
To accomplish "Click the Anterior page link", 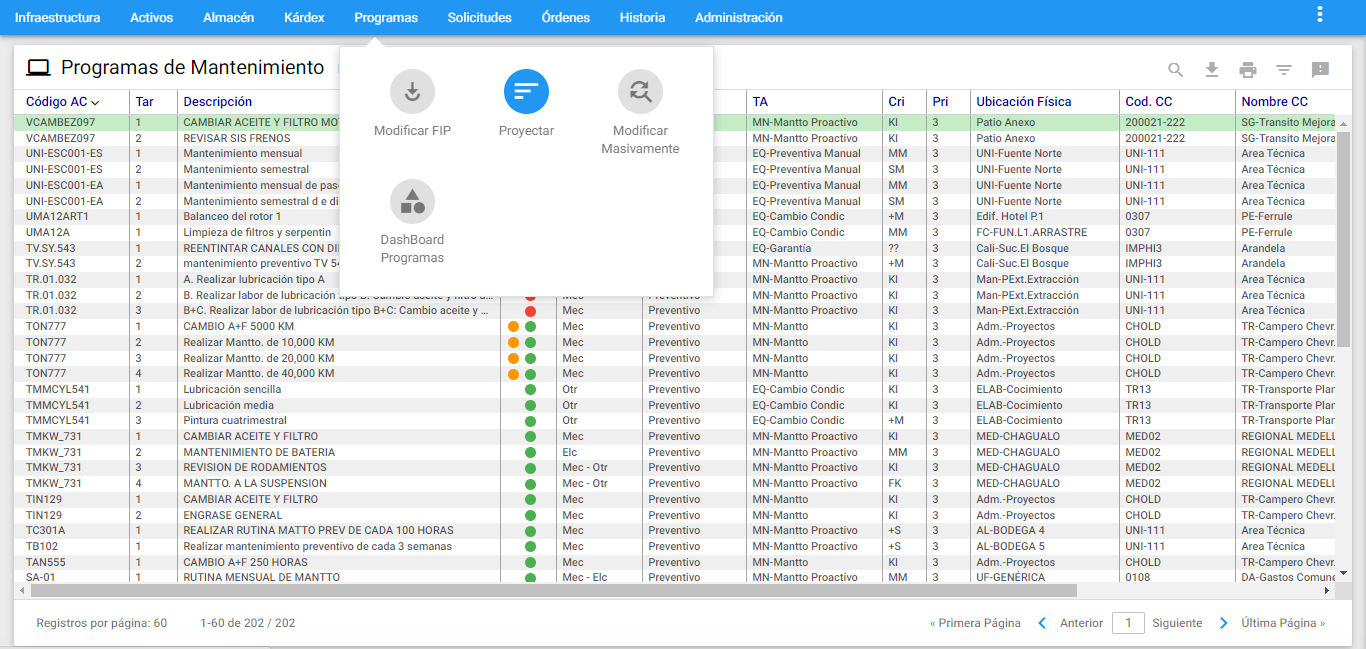I will point(1081,623).
